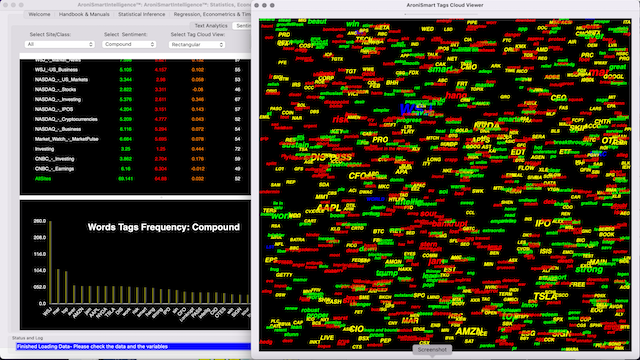640x360 pixels.
Task: Select the WSJ_US_Business table row
Action: pyautogui.click(x=135, y=70)
